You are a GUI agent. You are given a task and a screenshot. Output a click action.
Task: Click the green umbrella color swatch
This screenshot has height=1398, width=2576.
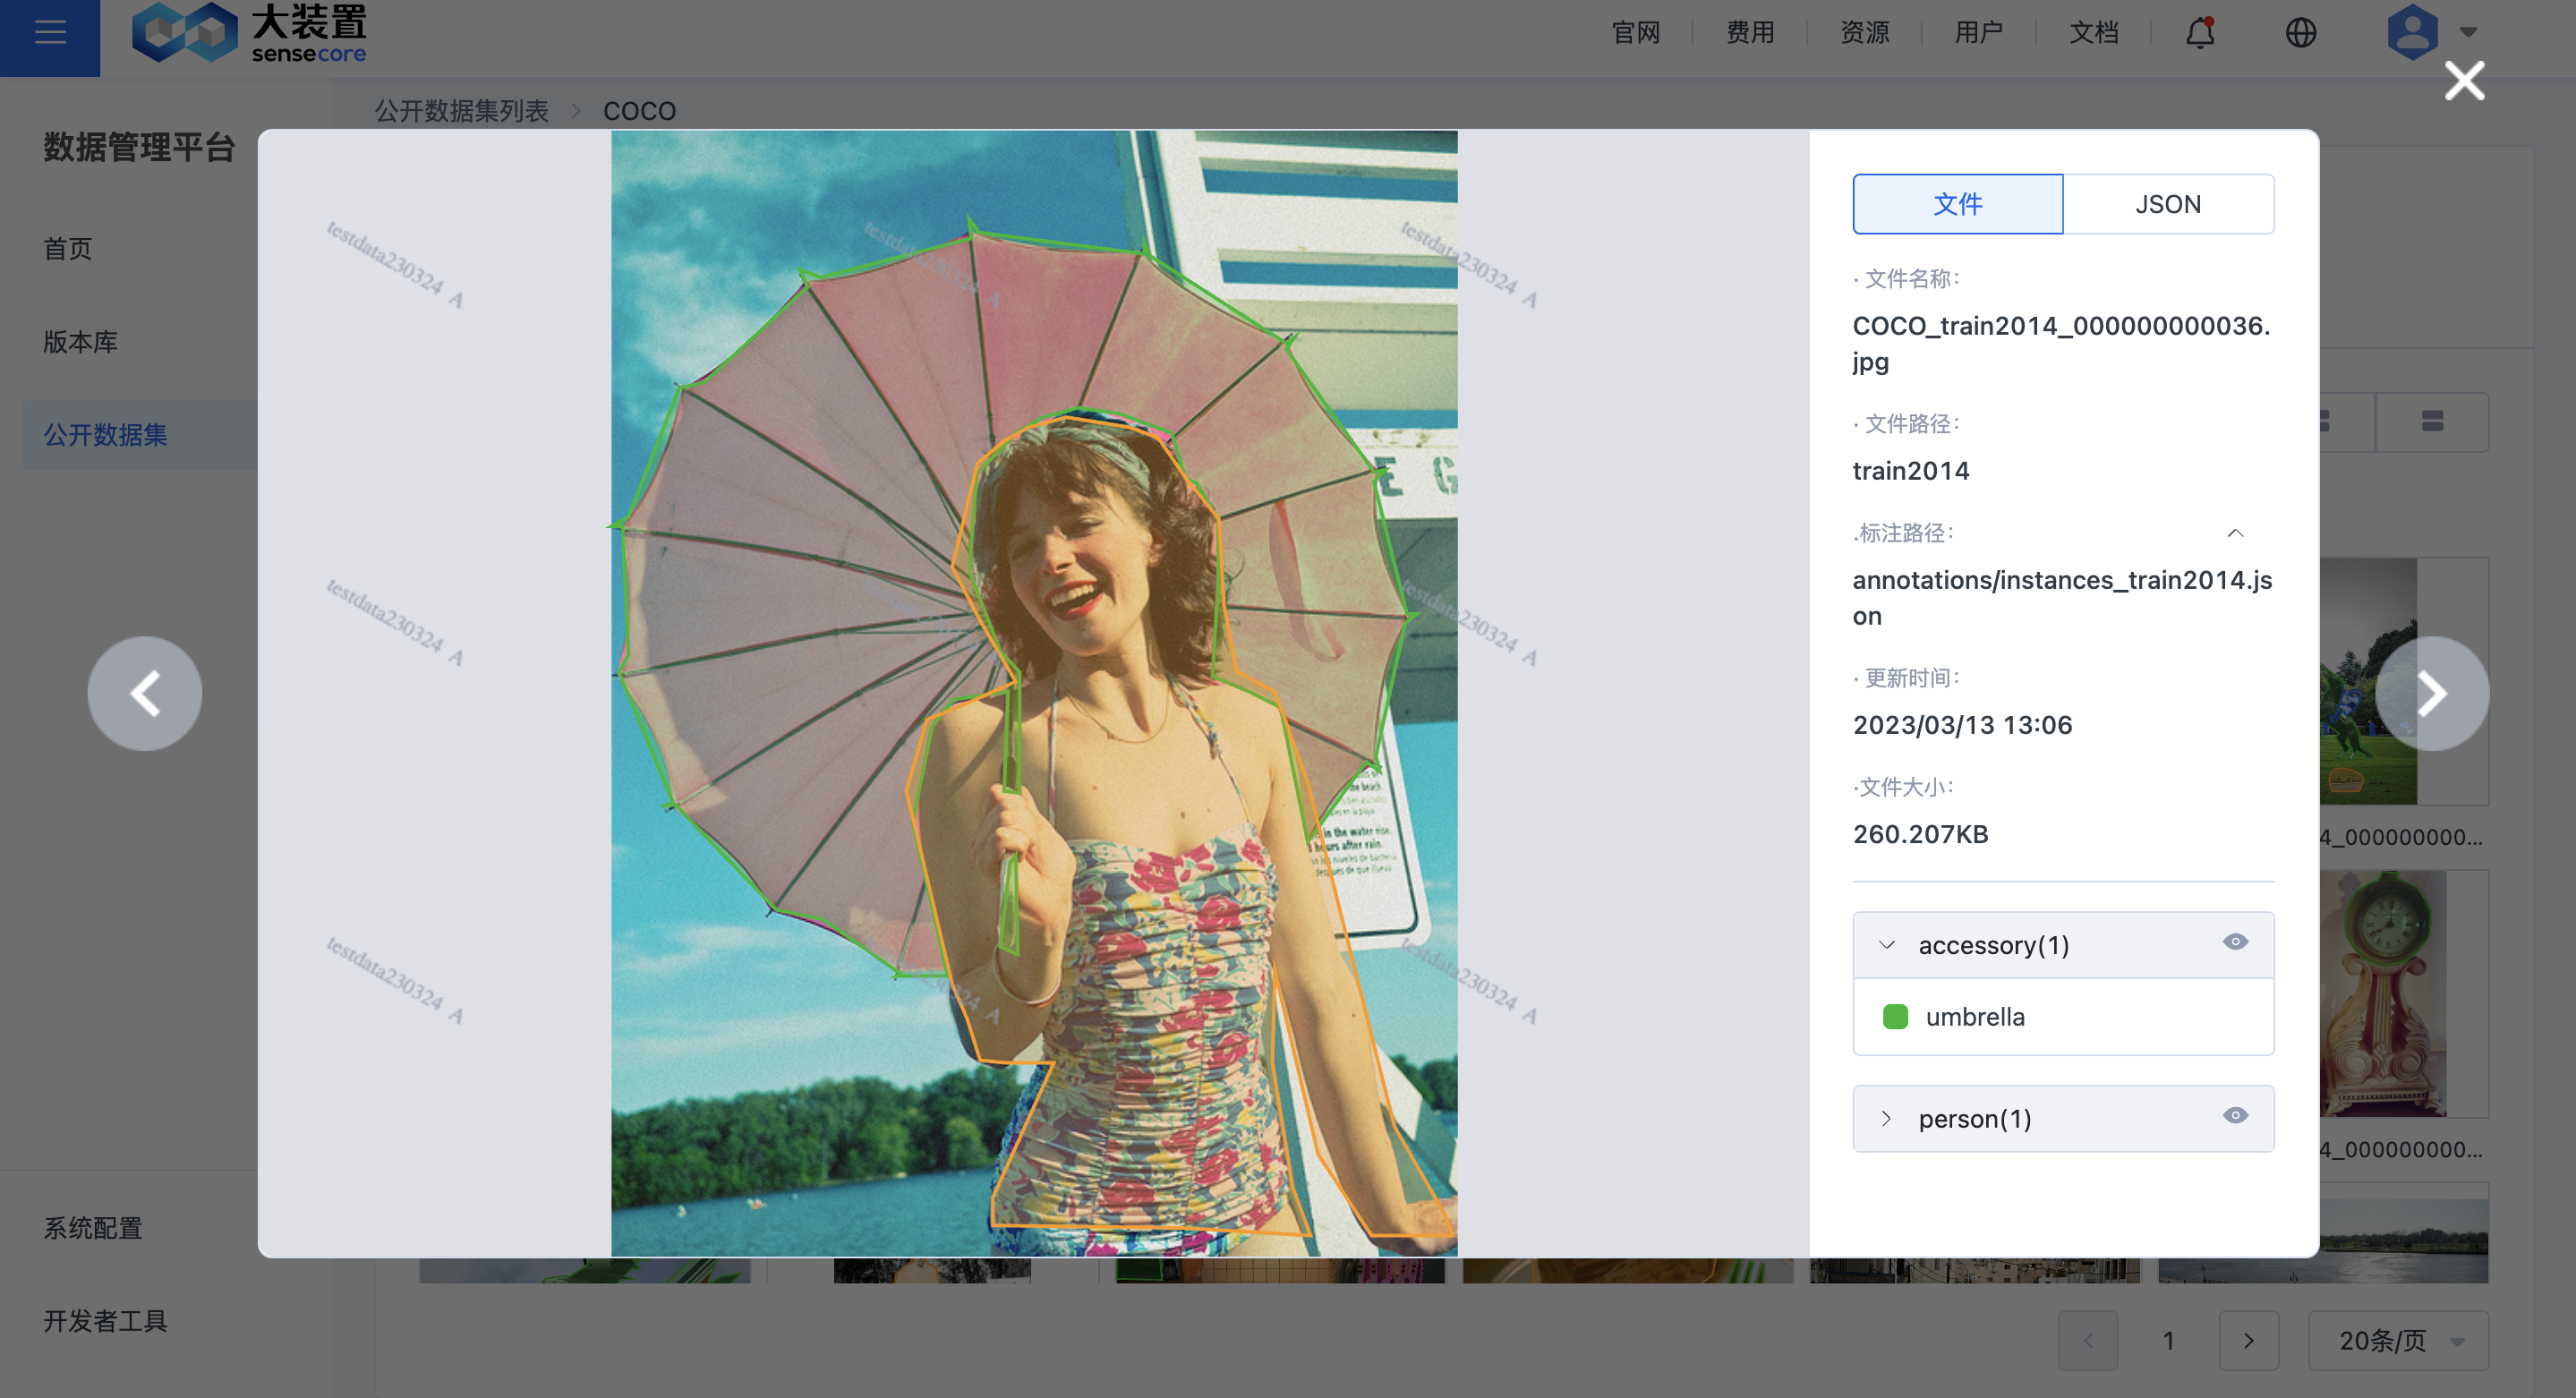tap(1895, 1017)
